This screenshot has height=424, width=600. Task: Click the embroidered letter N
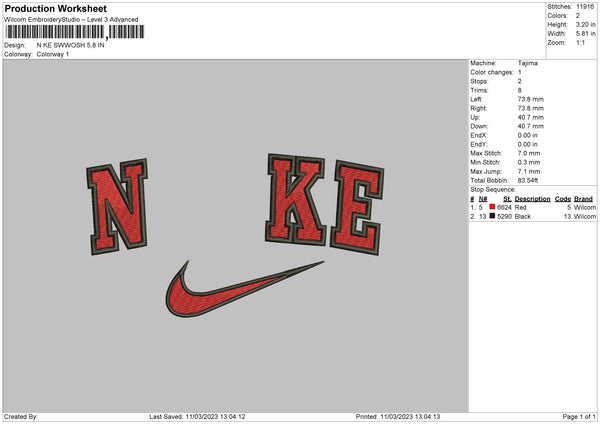[x=117, y=207]
